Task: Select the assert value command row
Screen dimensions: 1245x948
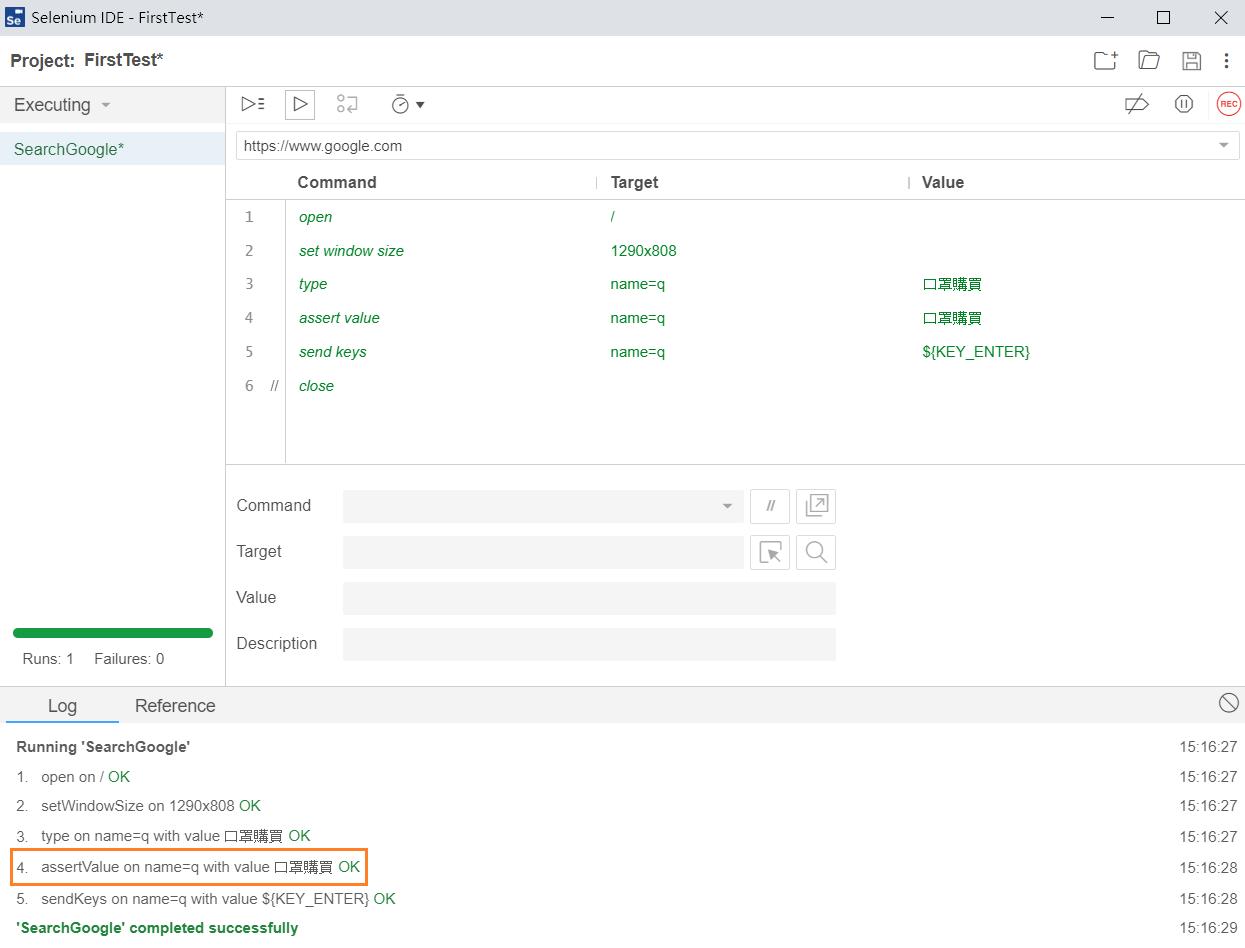Action: (735, 318)
